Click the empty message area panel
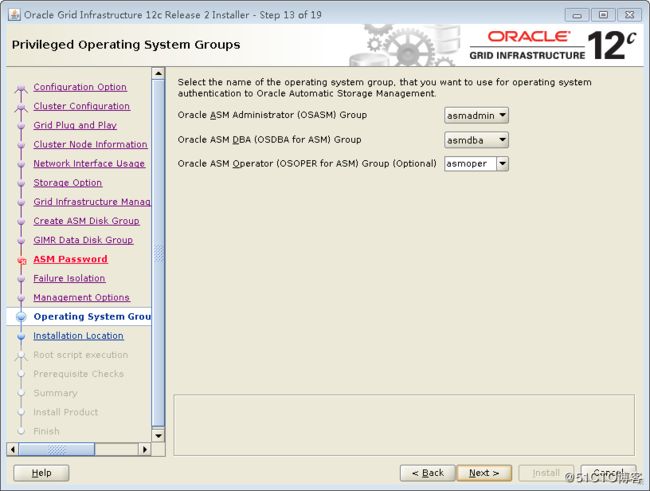This screenshot has height=491, width=650. tap(404, 425)
